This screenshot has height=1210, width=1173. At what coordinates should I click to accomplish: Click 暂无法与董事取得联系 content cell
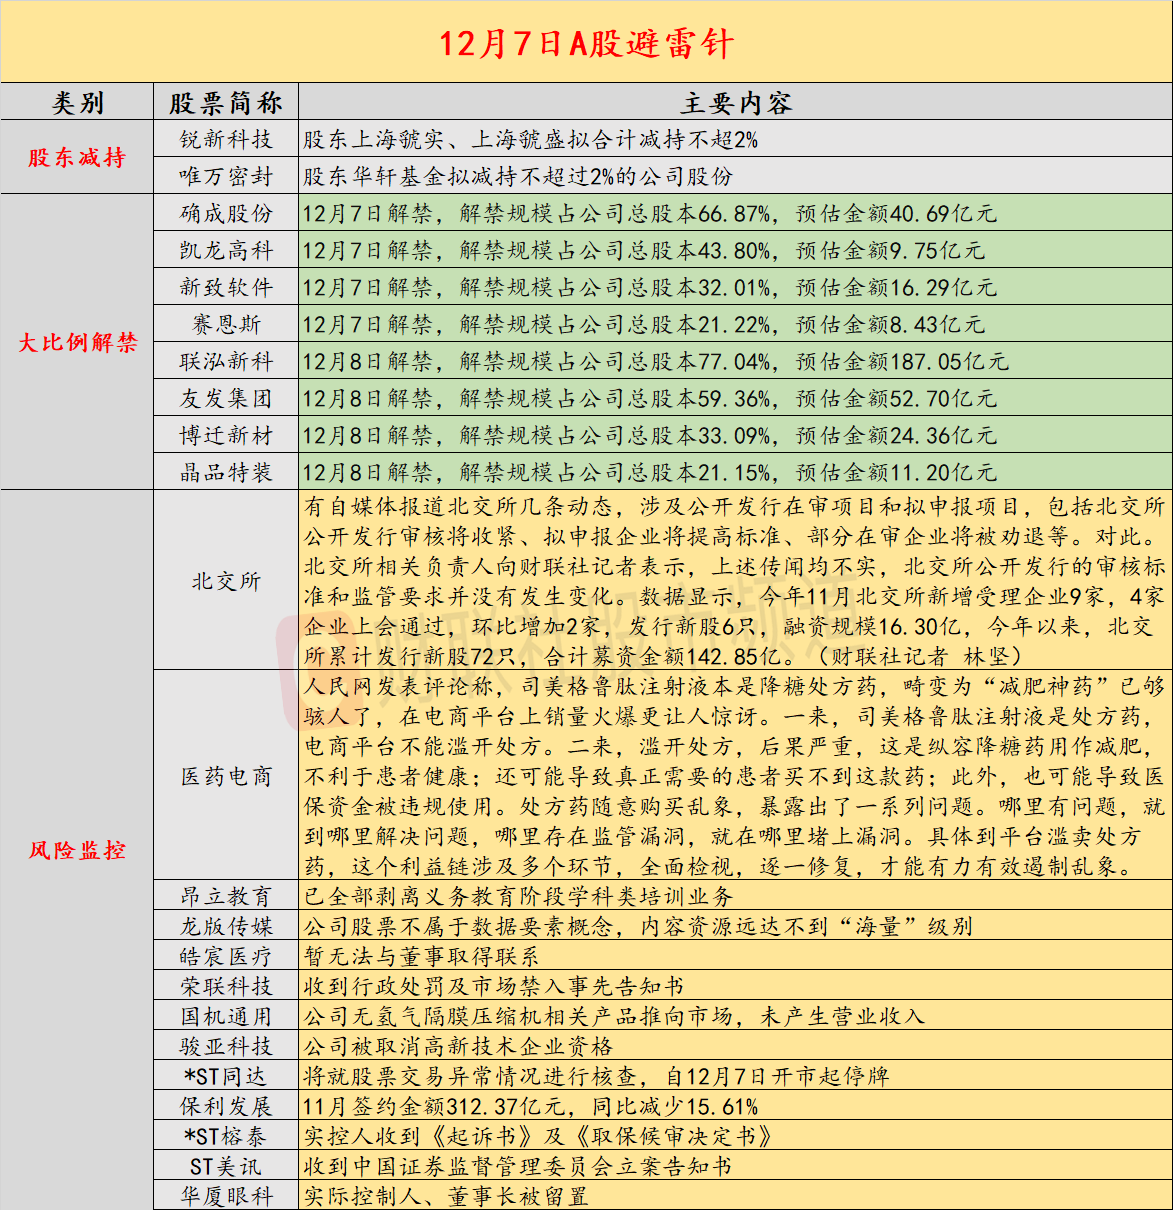(735, 956)
